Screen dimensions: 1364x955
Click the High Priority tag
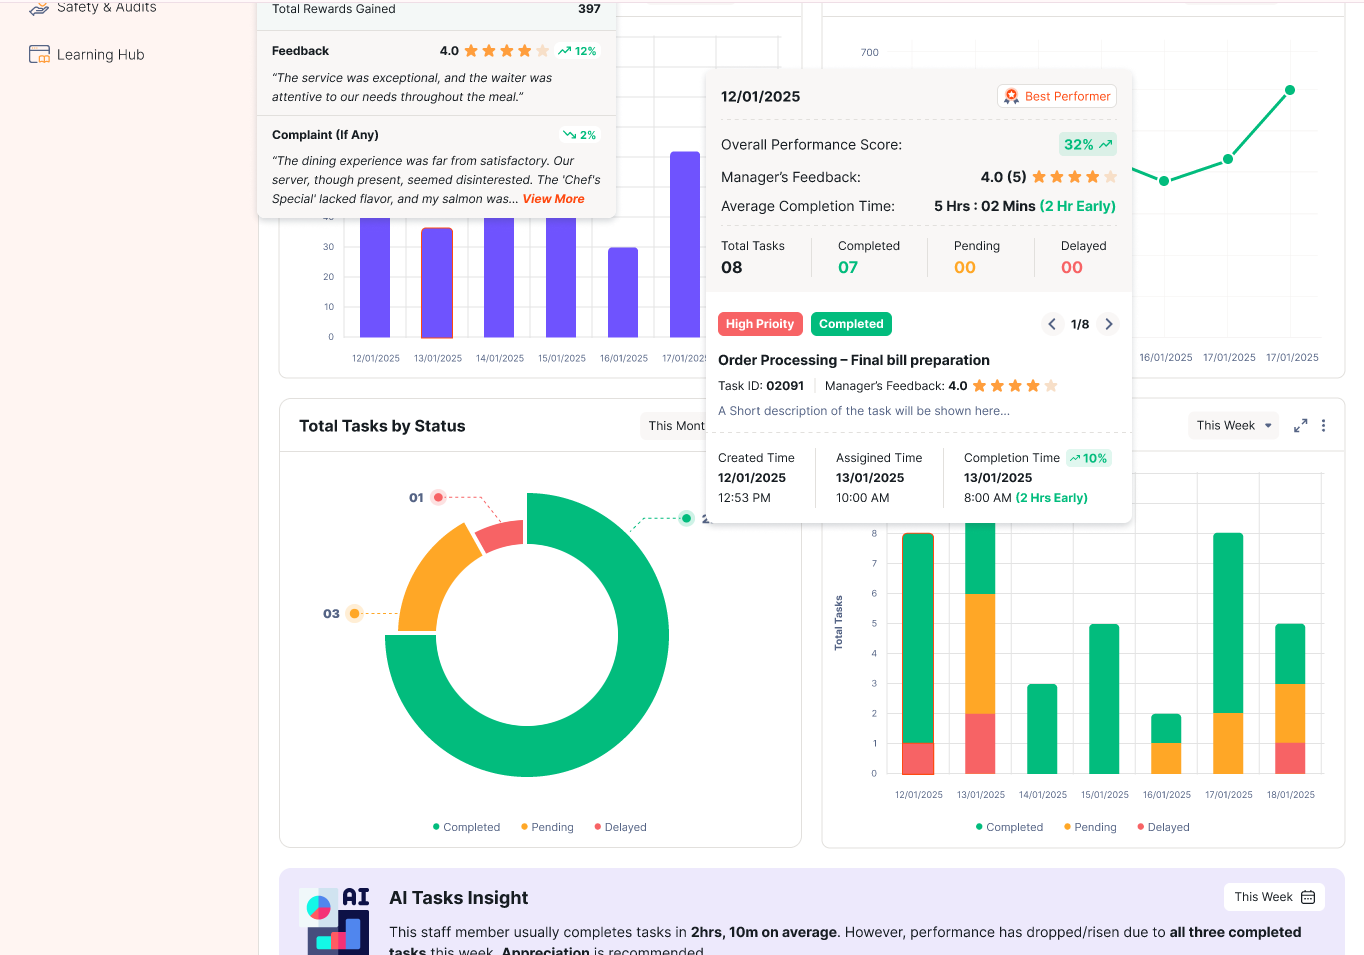(x=760, y=324)
